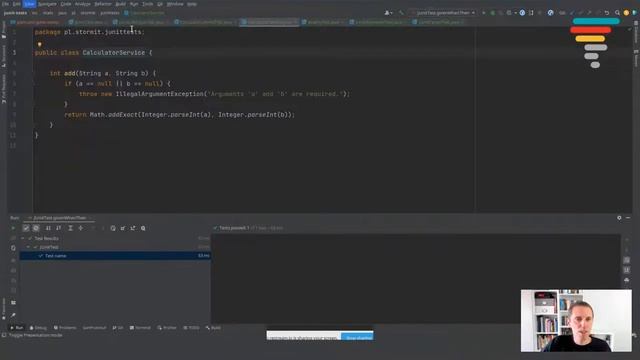Open the TODO tool window button
Image resolution: width=640 pixels, height=360 pixels.
[191, 328]
